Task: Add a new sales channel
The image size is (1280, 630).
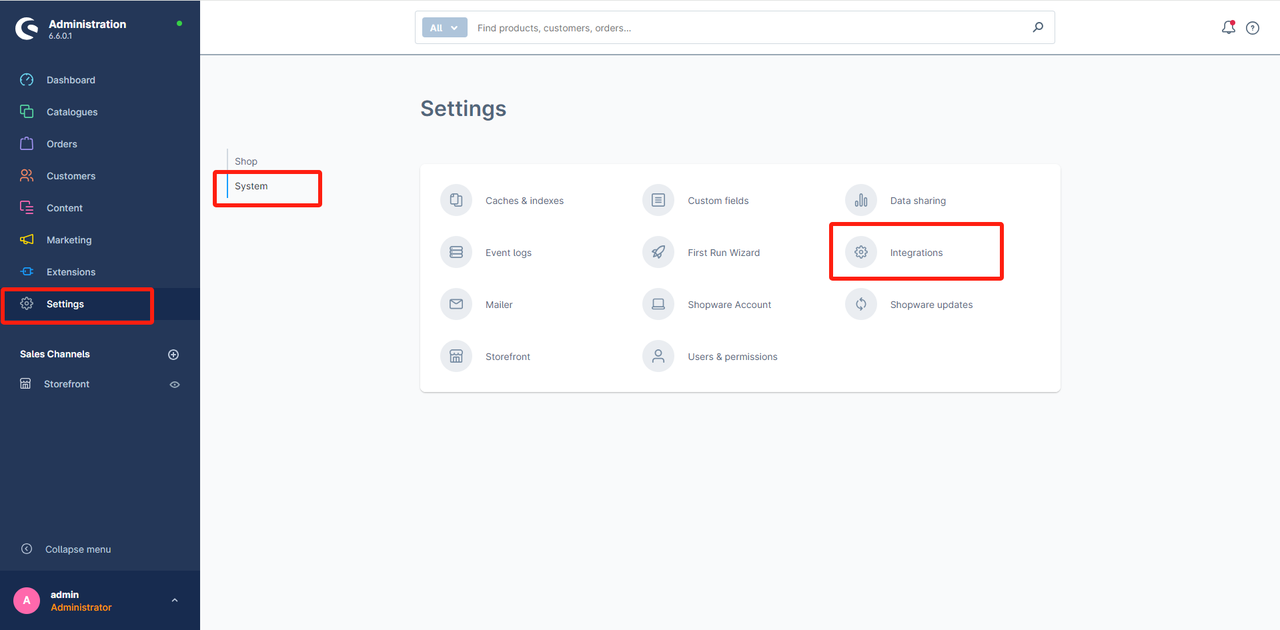Action: 173,355
